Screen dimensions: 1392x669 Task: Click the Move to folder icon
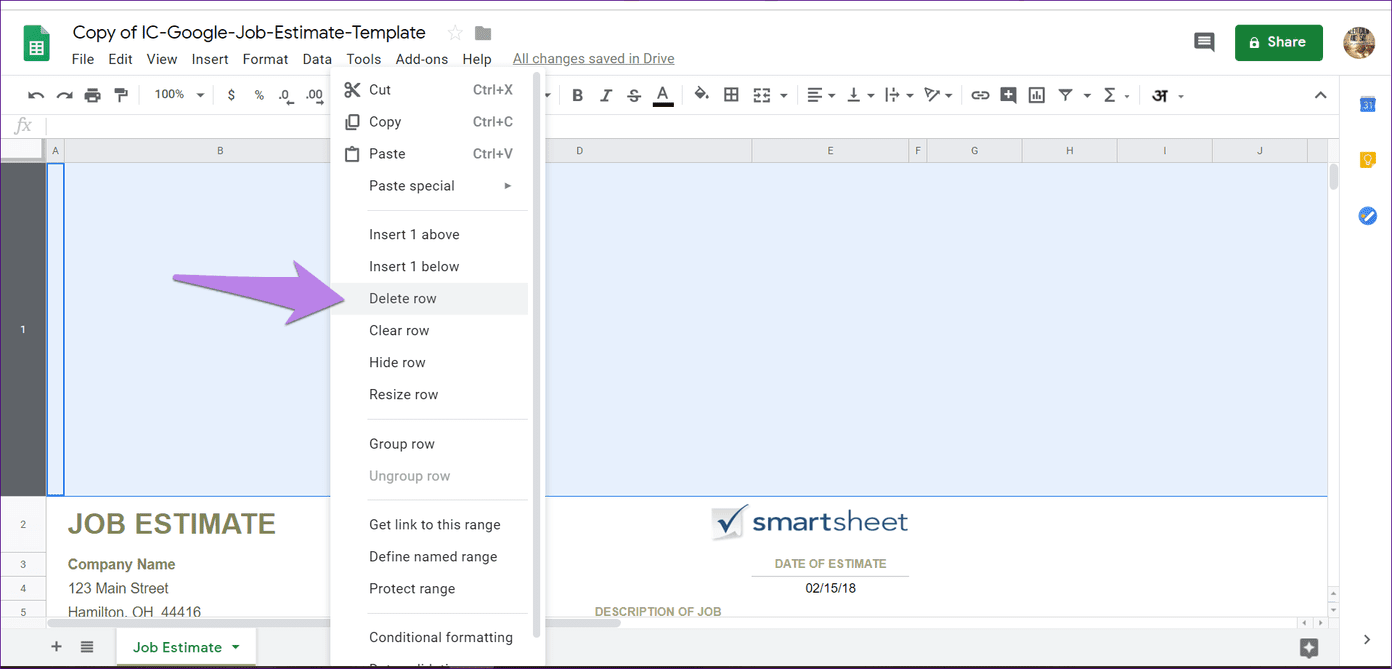(483, 32)
